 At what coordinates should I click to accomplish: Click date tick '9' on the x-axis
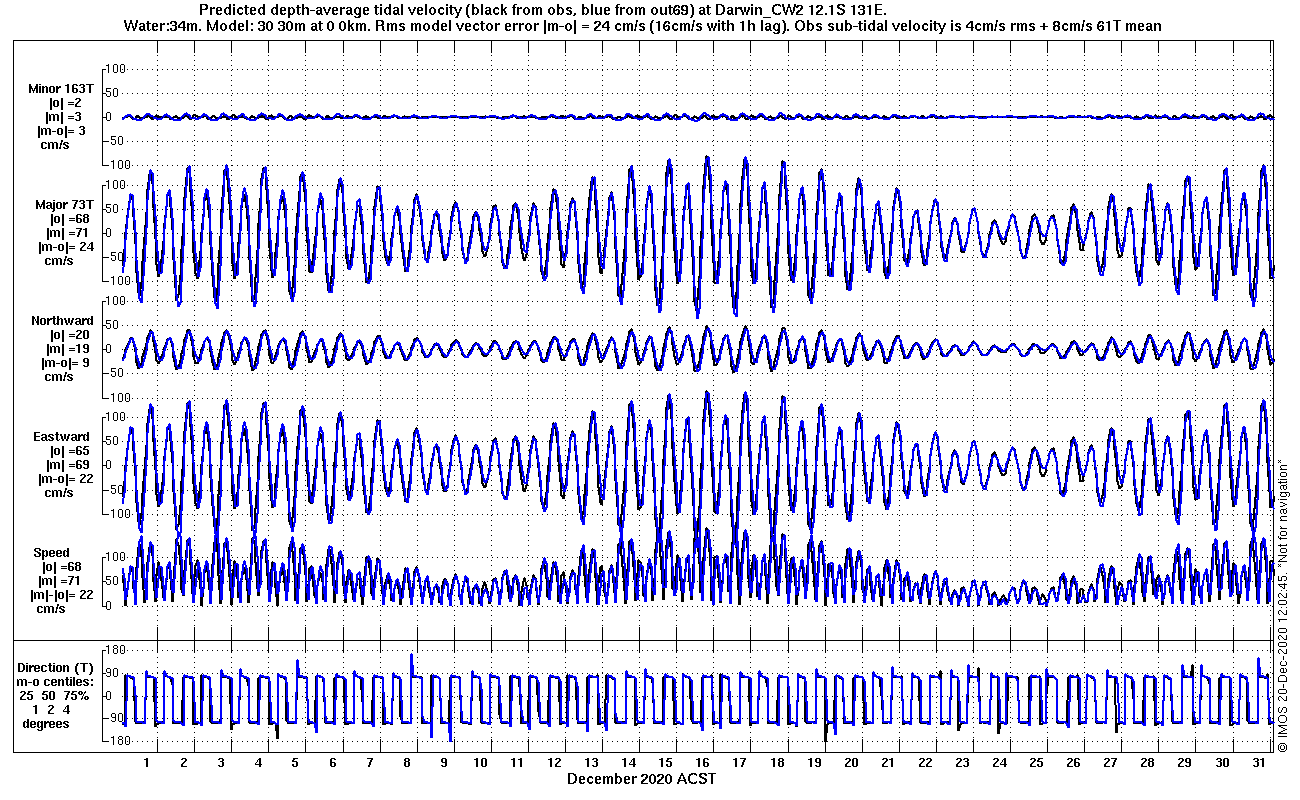pos(443,763)
